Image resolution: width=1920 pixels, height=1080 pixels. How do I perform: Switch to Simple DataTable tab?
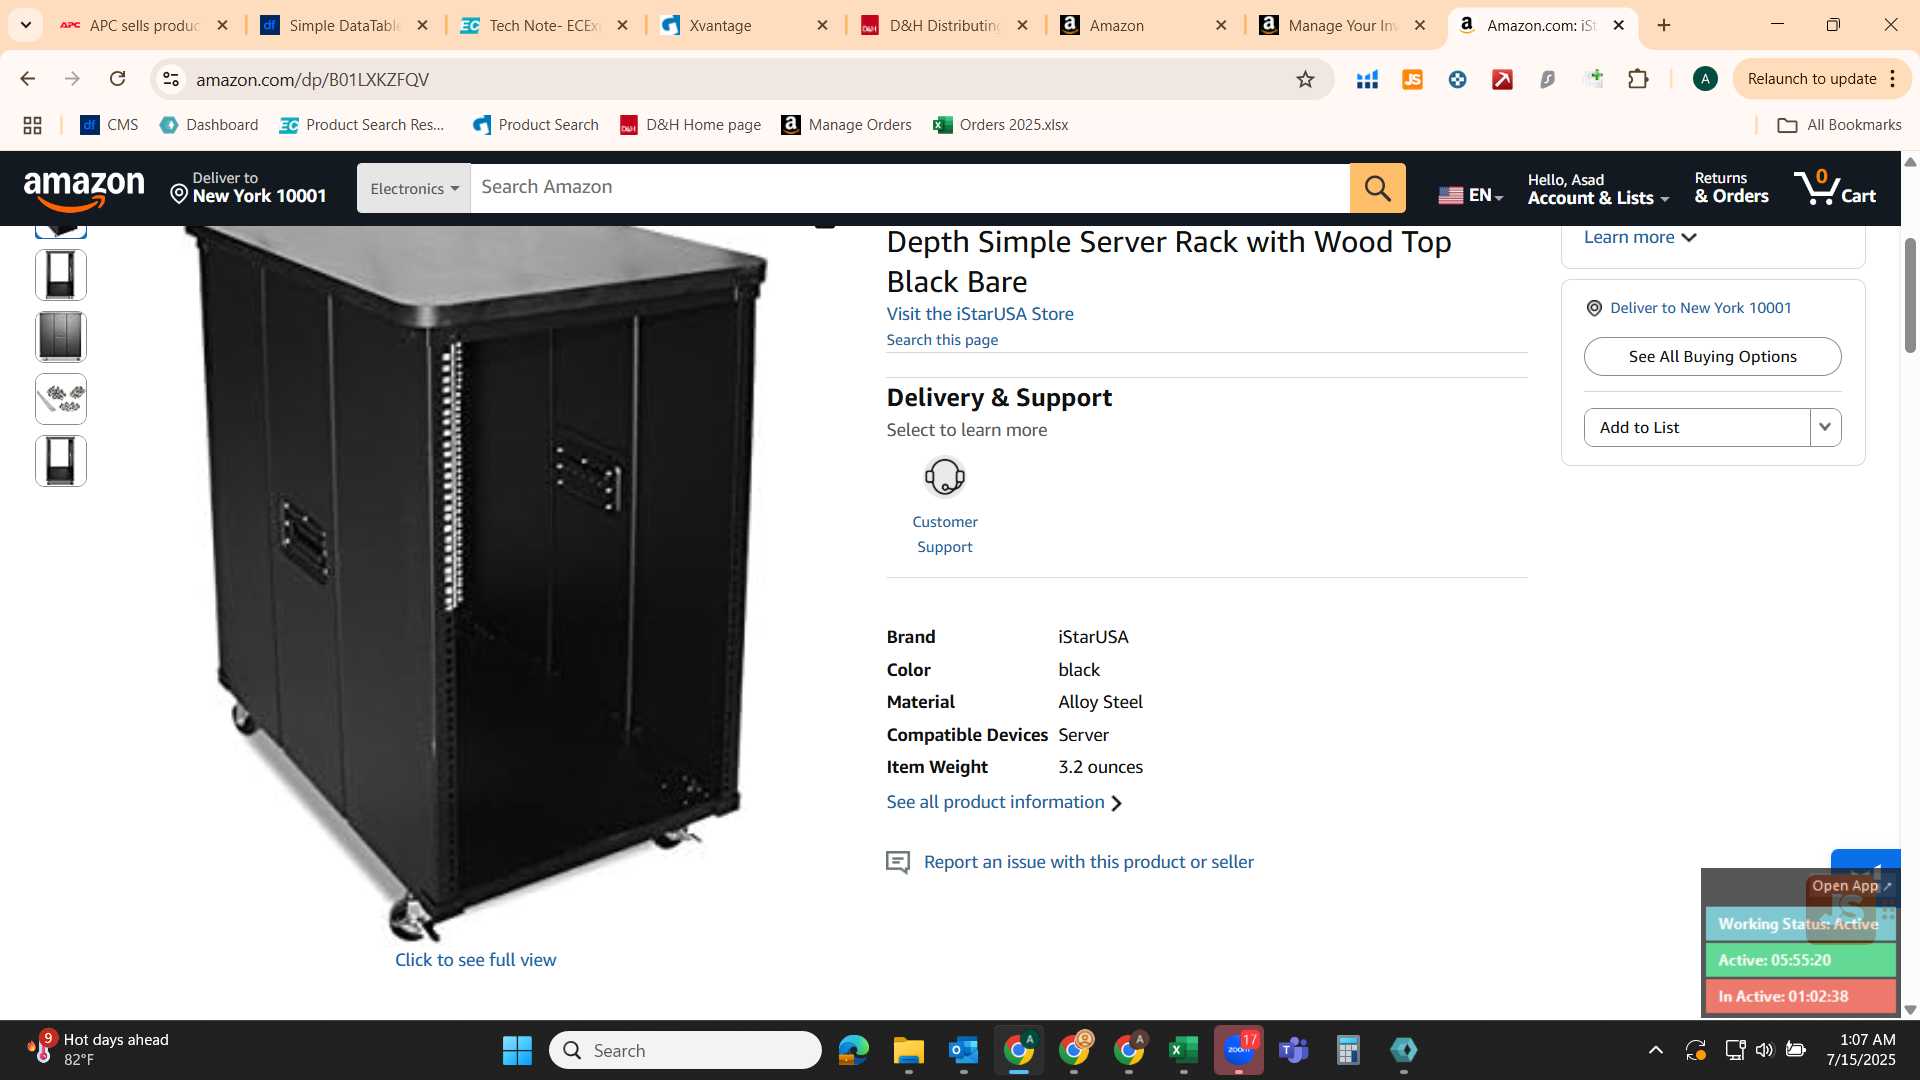344,25
